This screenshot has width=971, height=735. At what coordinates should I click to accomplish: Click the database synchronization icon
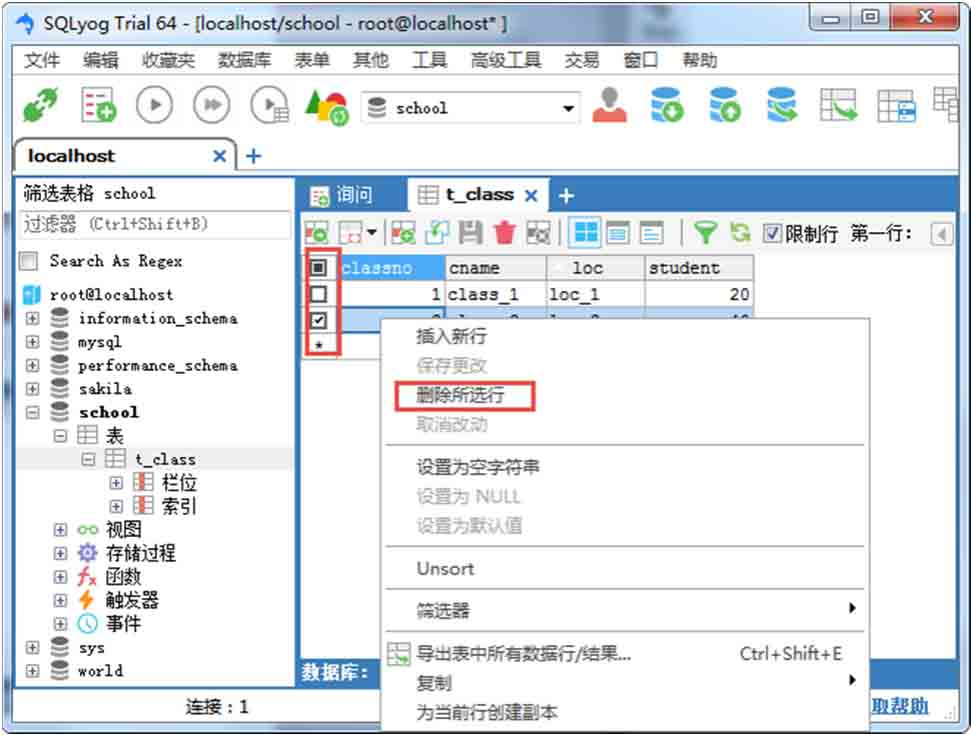click(x=782, y=104)
